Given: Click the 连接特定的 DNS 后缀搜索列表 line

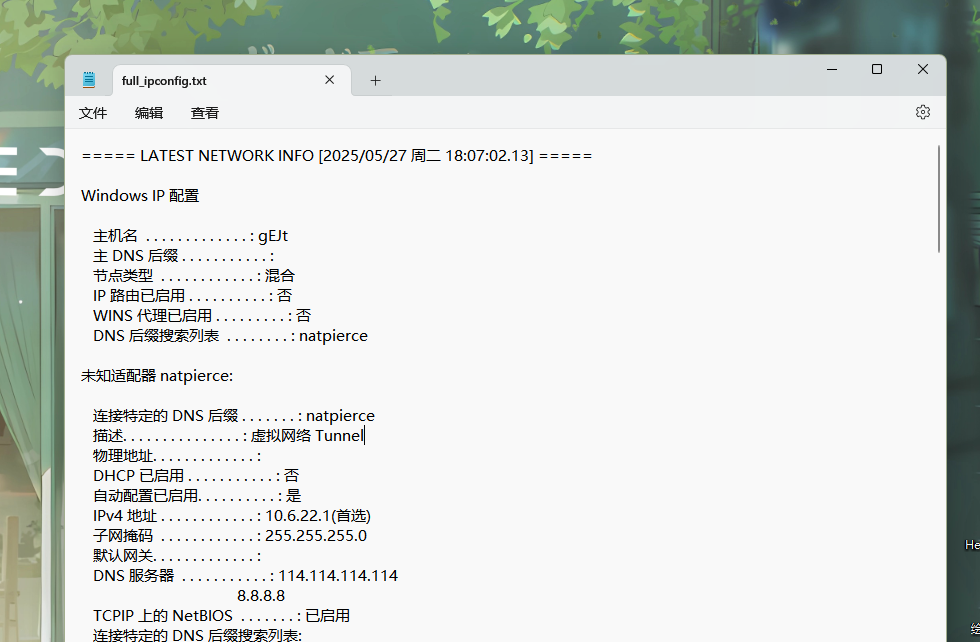Looking at the screenshot, I should (198, 635).
